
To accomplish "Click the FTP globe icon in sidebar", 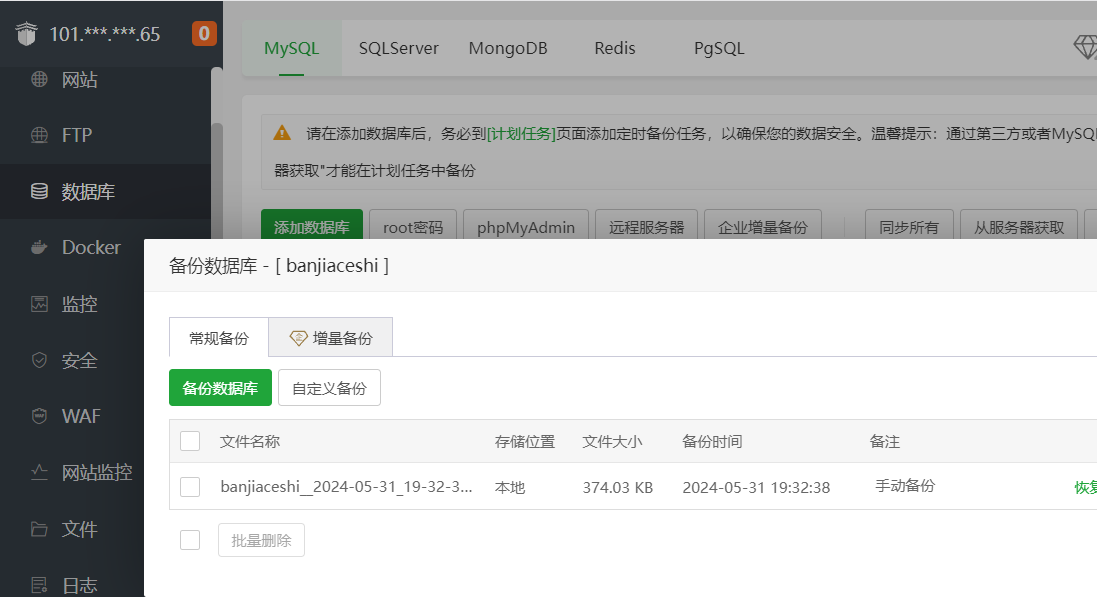I will (x=39, y=135).
